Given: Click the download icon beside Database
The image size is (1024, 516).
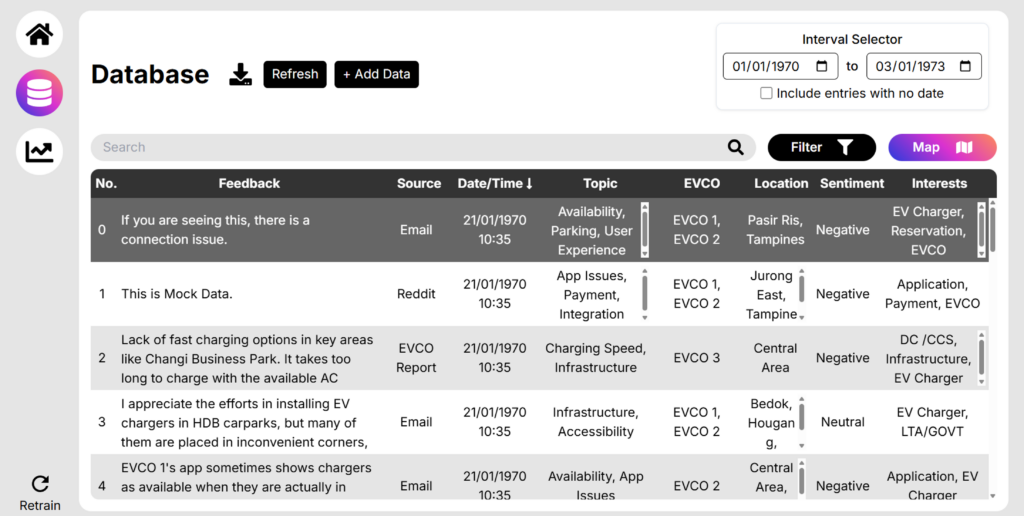Looking at the screenshot, I should point(240,75).
